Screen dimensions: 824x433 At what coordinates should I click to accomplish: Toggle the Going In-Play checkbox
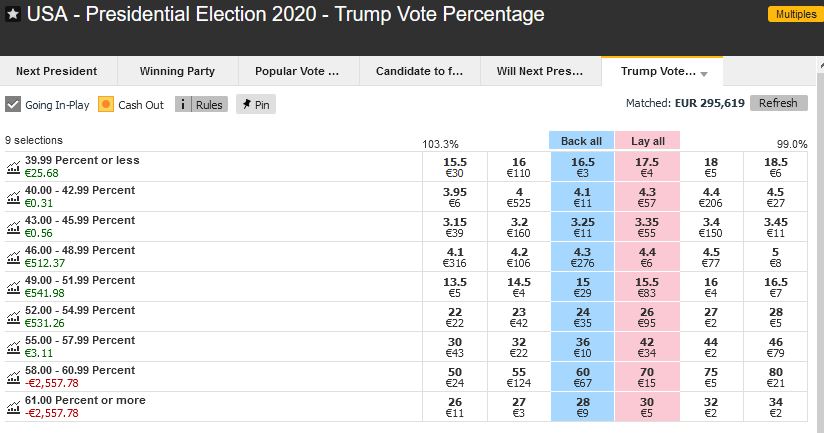(13, 104)
